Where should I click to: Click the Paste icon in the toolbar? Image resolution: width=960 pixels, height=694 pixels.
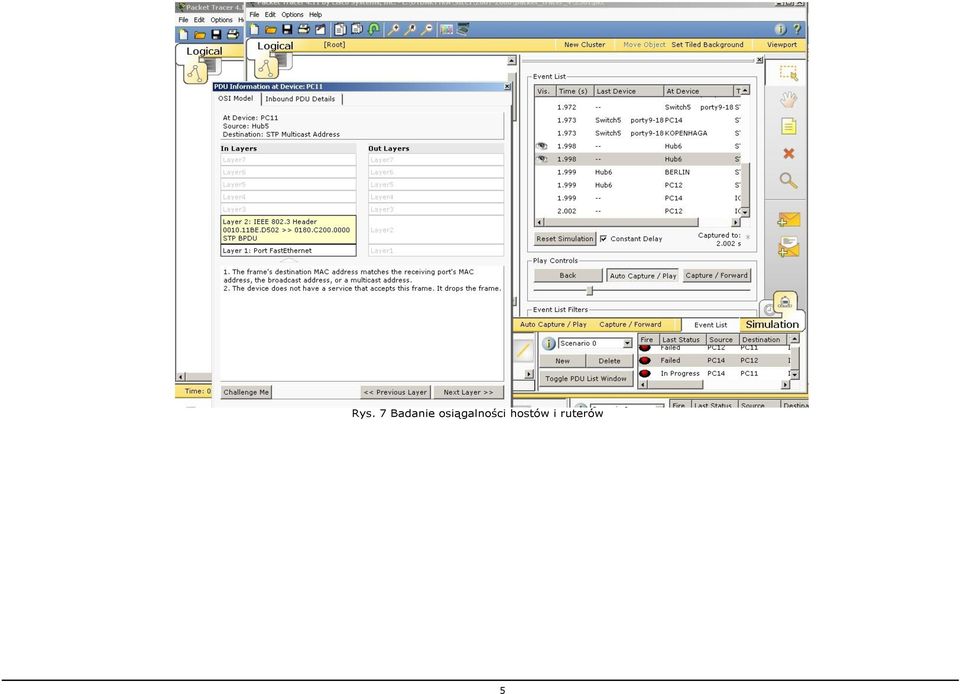357,29
